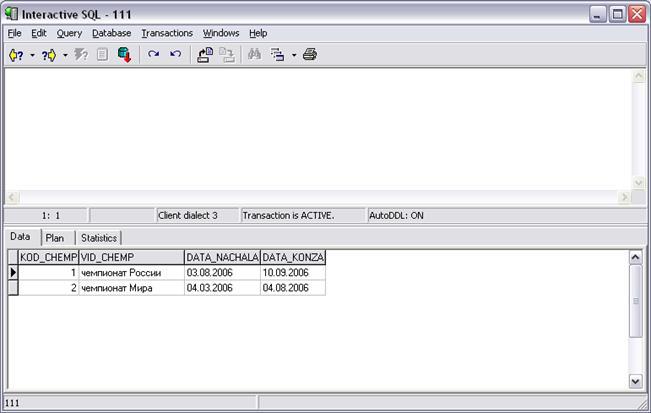651x413 pixels.
Task: Click the red-arrow database icon
Action: [x=125, y=55]
